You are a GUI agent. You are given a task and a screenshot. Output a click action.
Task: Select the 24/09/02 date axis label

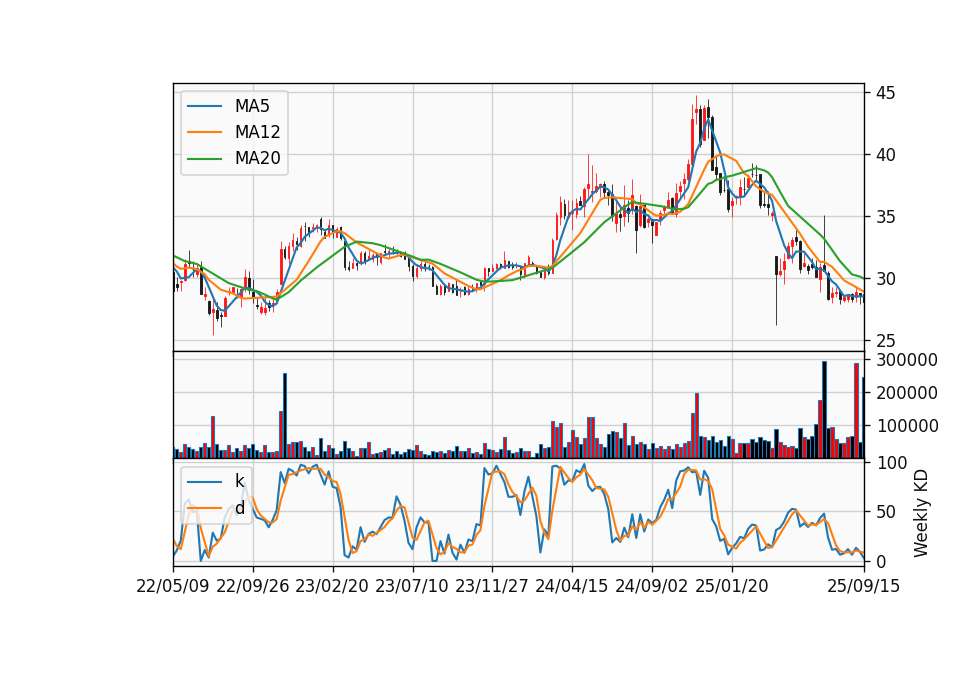(x=652, y=586)
